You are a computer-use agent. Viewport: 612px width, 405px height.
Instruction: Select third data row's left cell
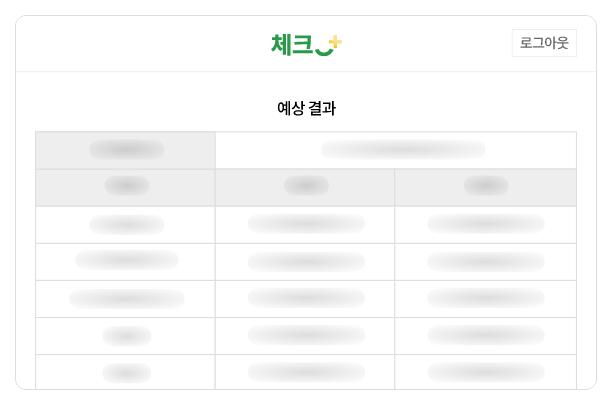[x=126, y=298]
